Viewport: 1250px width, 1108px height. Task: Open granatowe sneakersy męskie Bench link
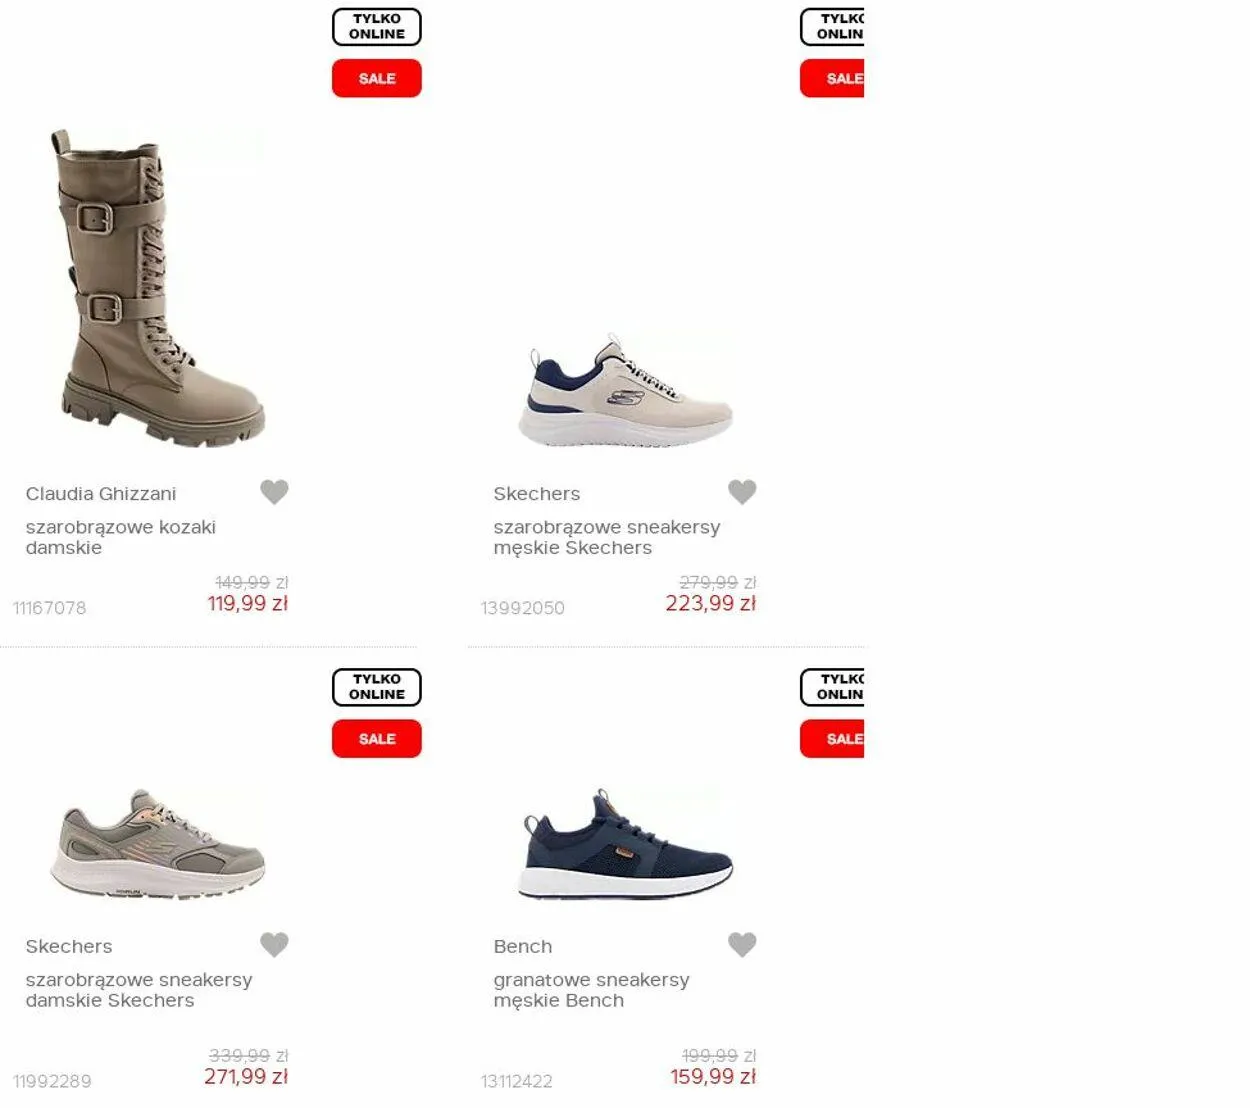(591, 990)
